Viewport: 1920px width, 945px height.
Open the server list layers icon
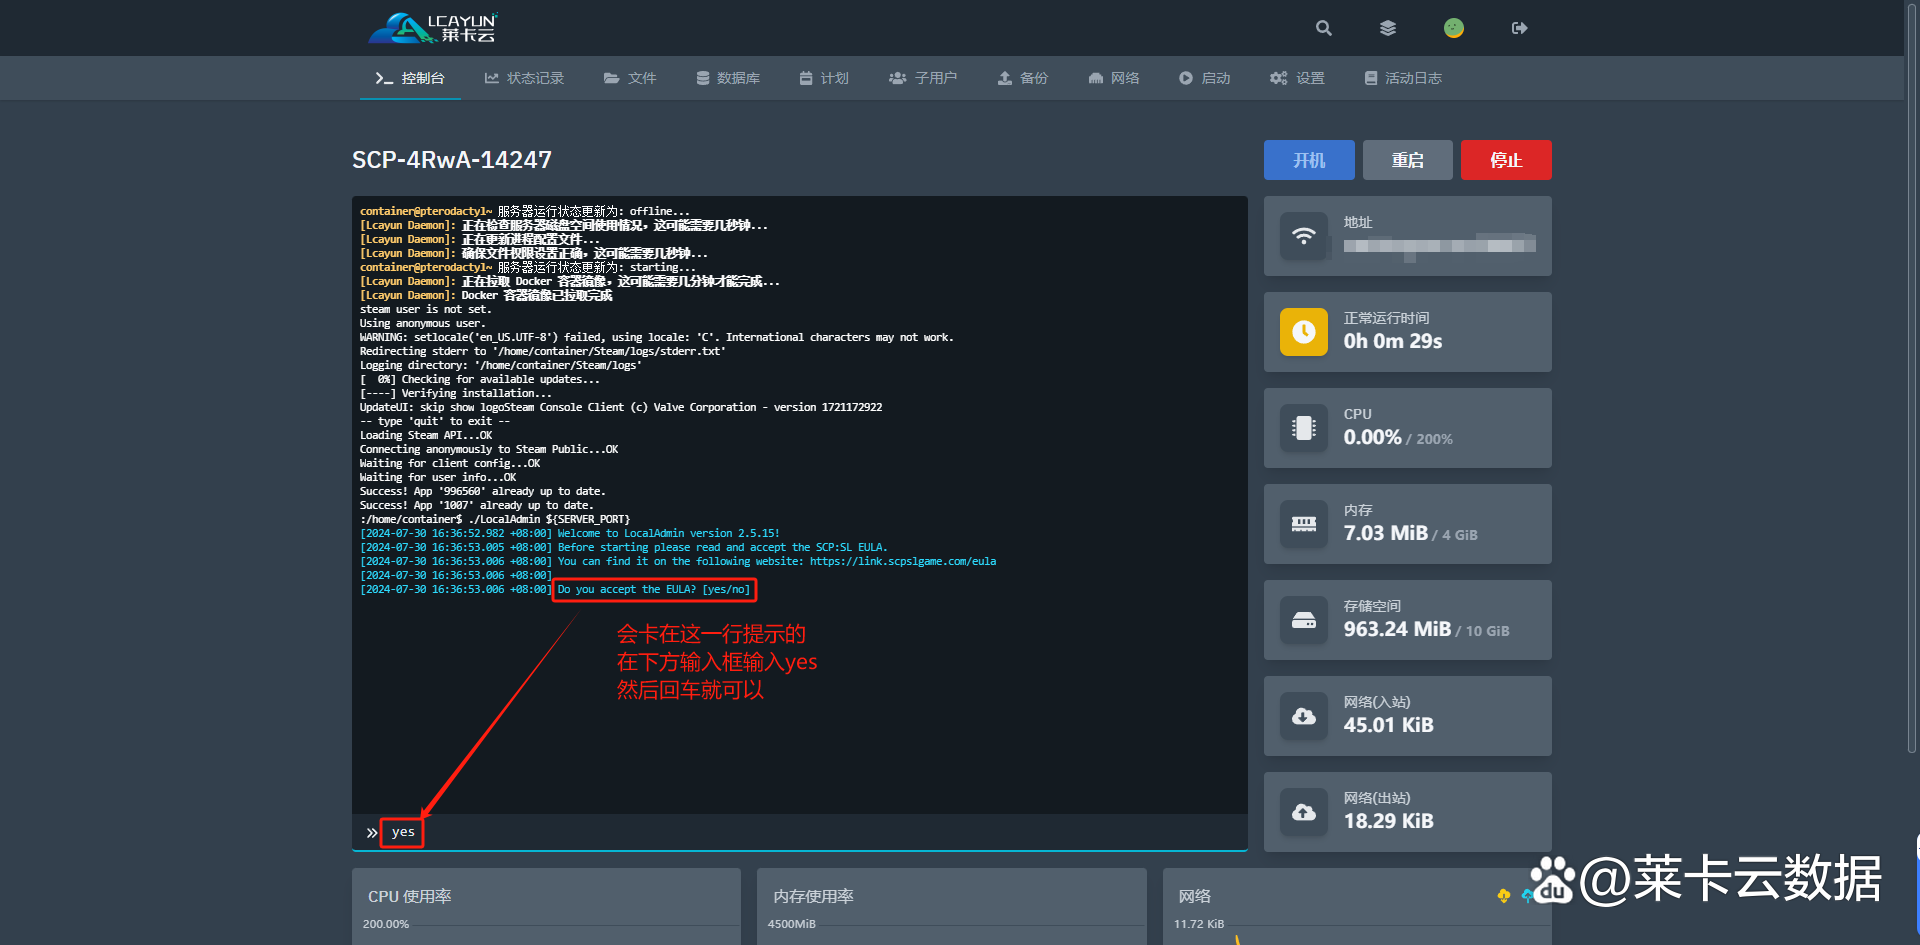[x=1388, y=28]
